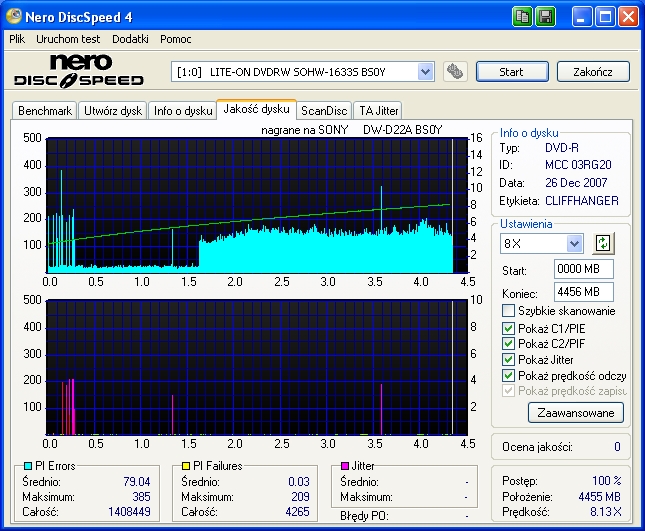
Task: Click the yellow PI Failures color swatch
Action: 186,466
